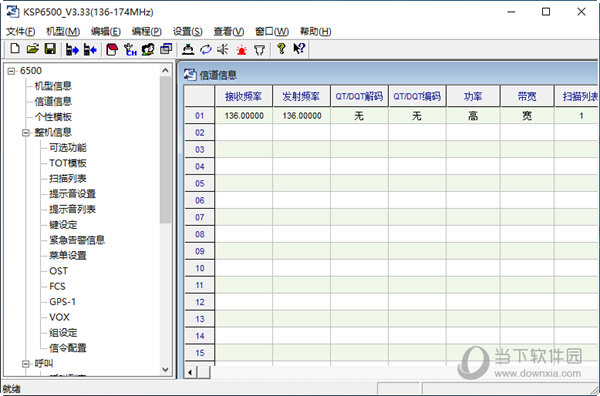Click the 功率 column header
The image size is (600, 396).
(473, 96)
